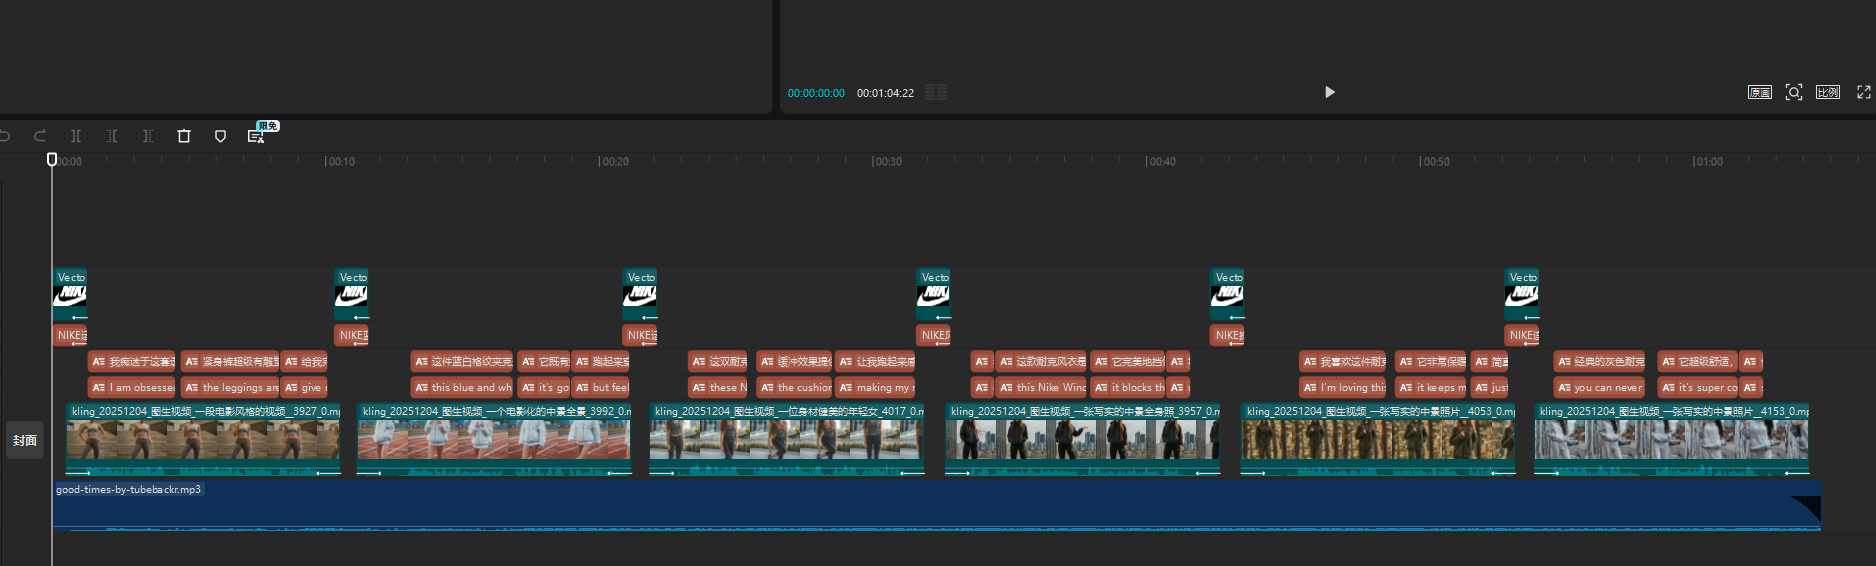Click the trim right of playhead tool
Image resolution: width=1876 pixels, height=566 pixels.
point(148,136)
